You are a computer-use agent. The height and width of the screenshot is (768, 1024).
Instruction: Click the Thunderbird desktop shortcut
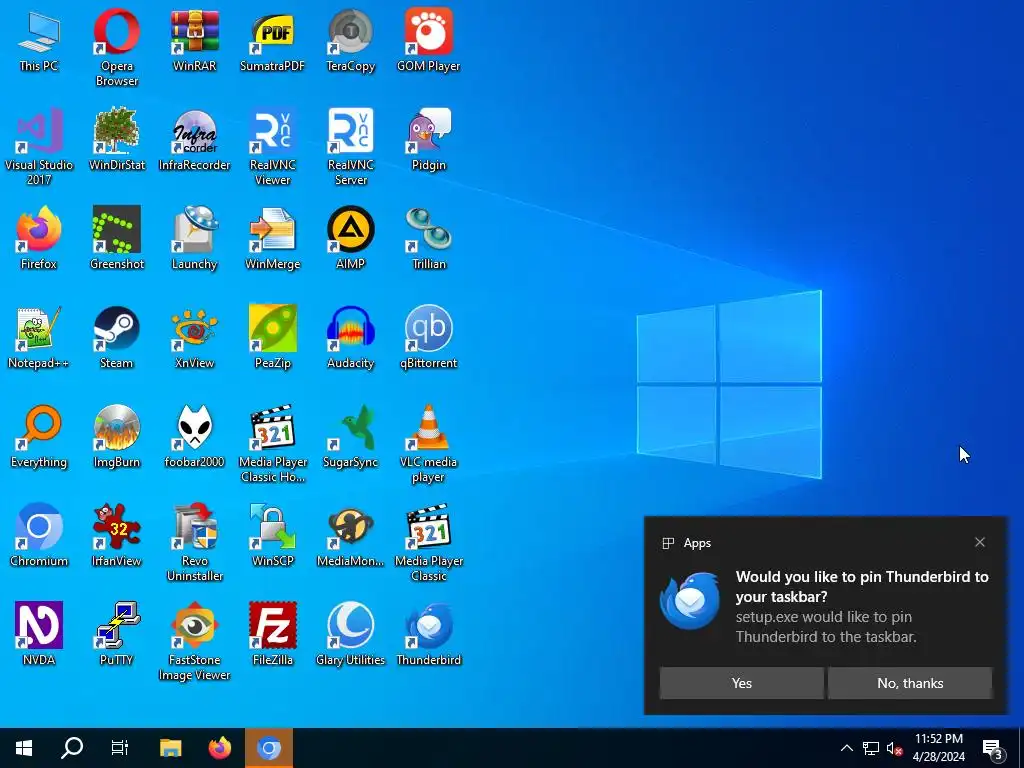428,634
